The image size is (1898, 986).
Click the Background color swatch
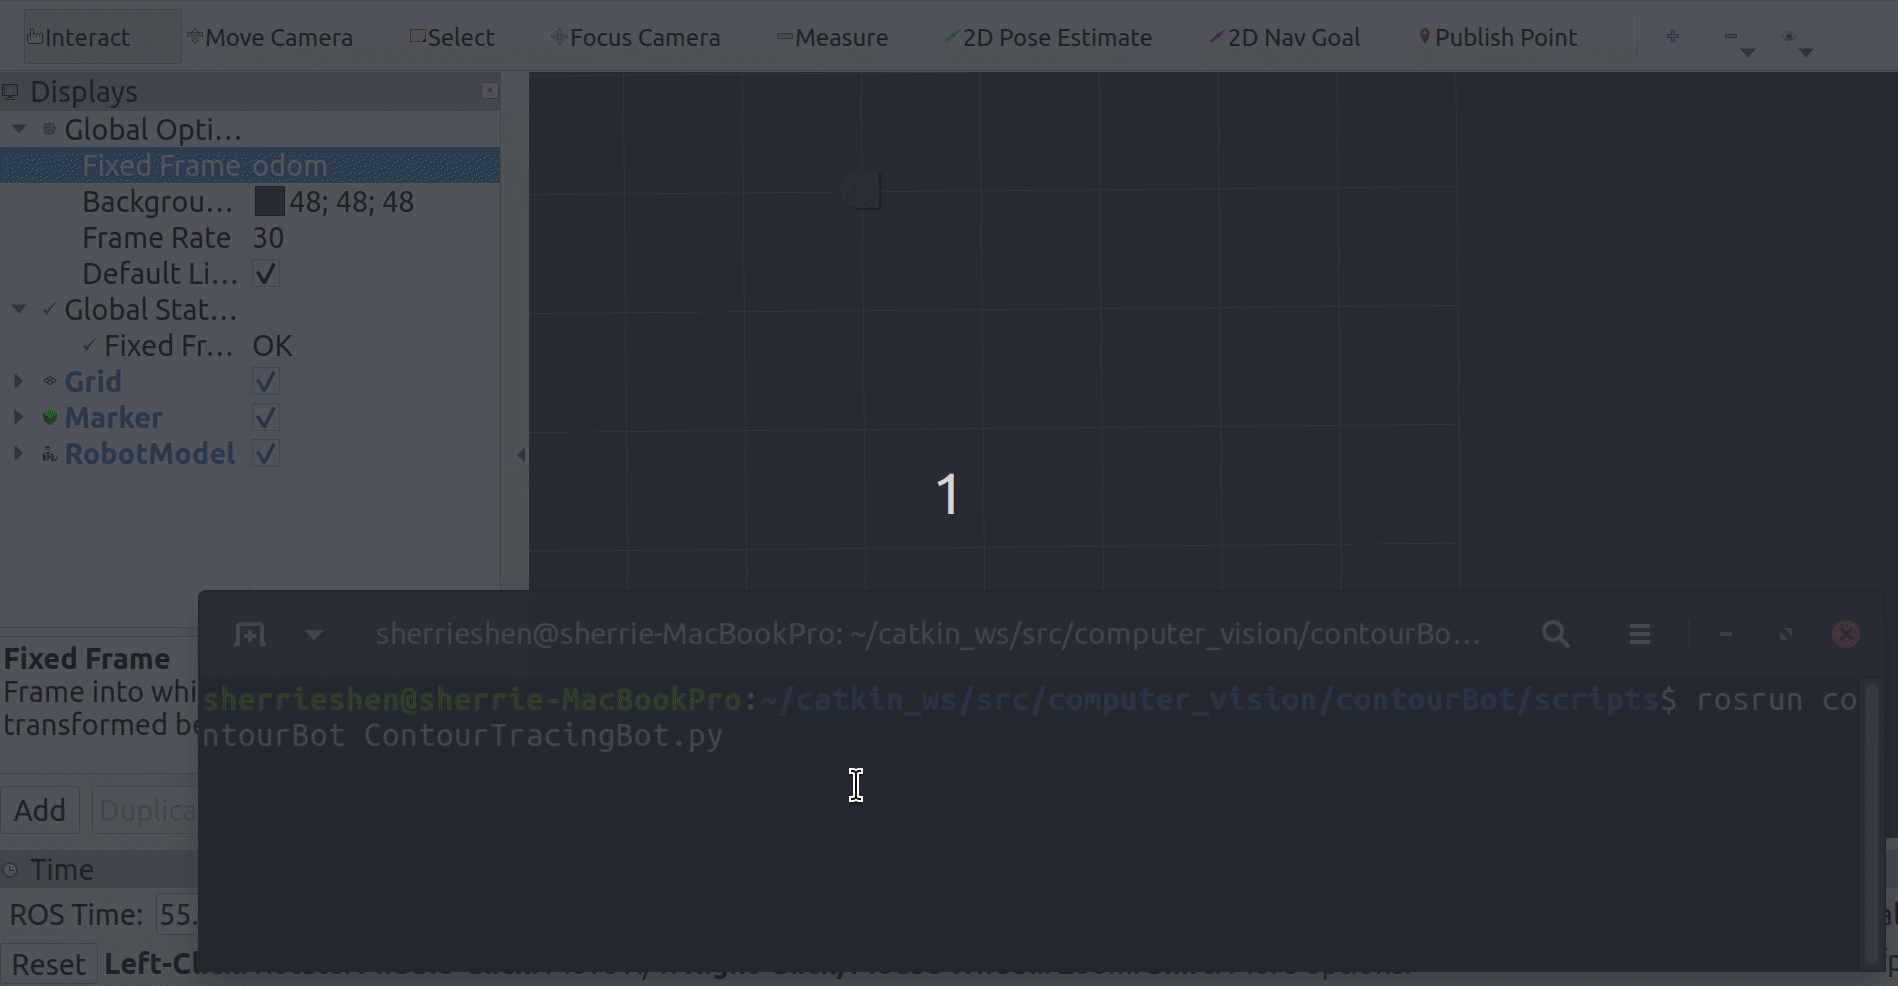pos(269,202)
